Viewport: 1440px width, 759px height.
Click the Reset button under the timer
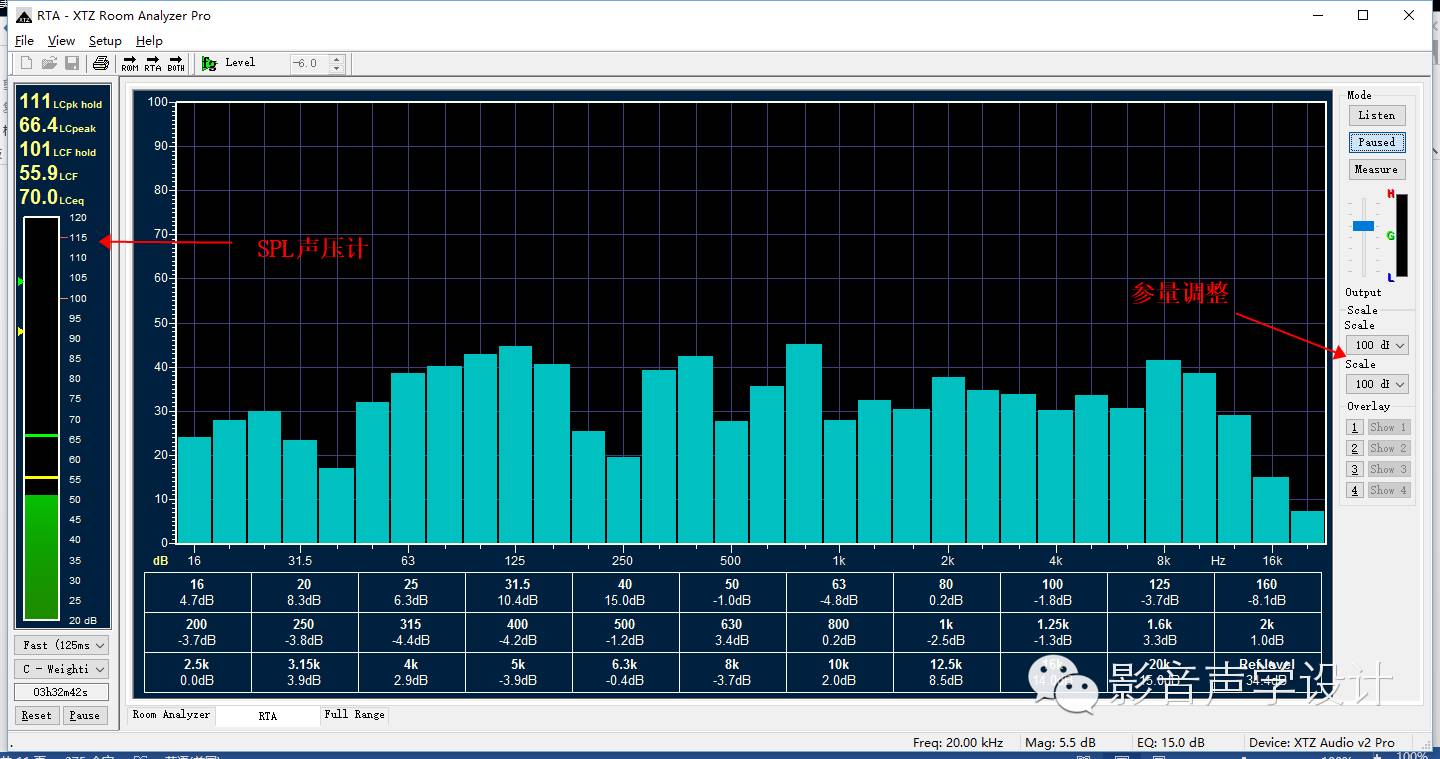37,715
